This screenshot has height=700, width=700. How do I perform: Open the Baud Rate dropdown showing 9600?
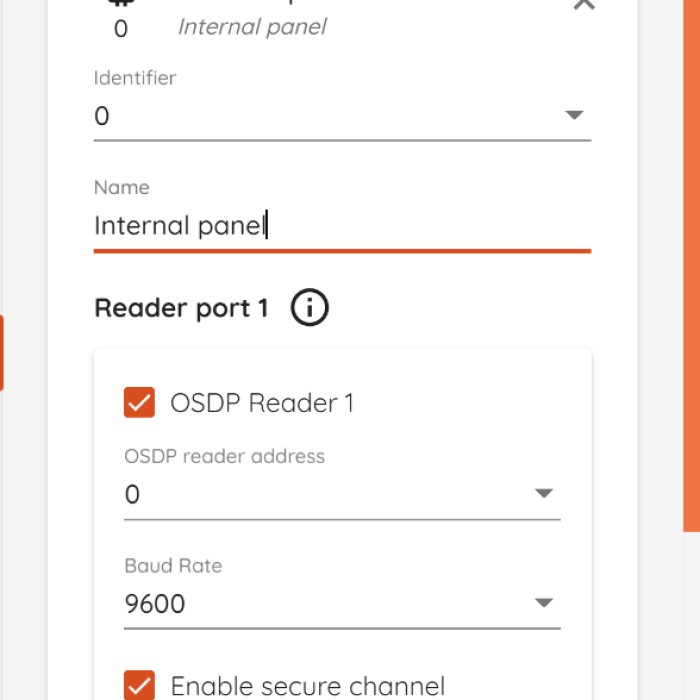342,604
